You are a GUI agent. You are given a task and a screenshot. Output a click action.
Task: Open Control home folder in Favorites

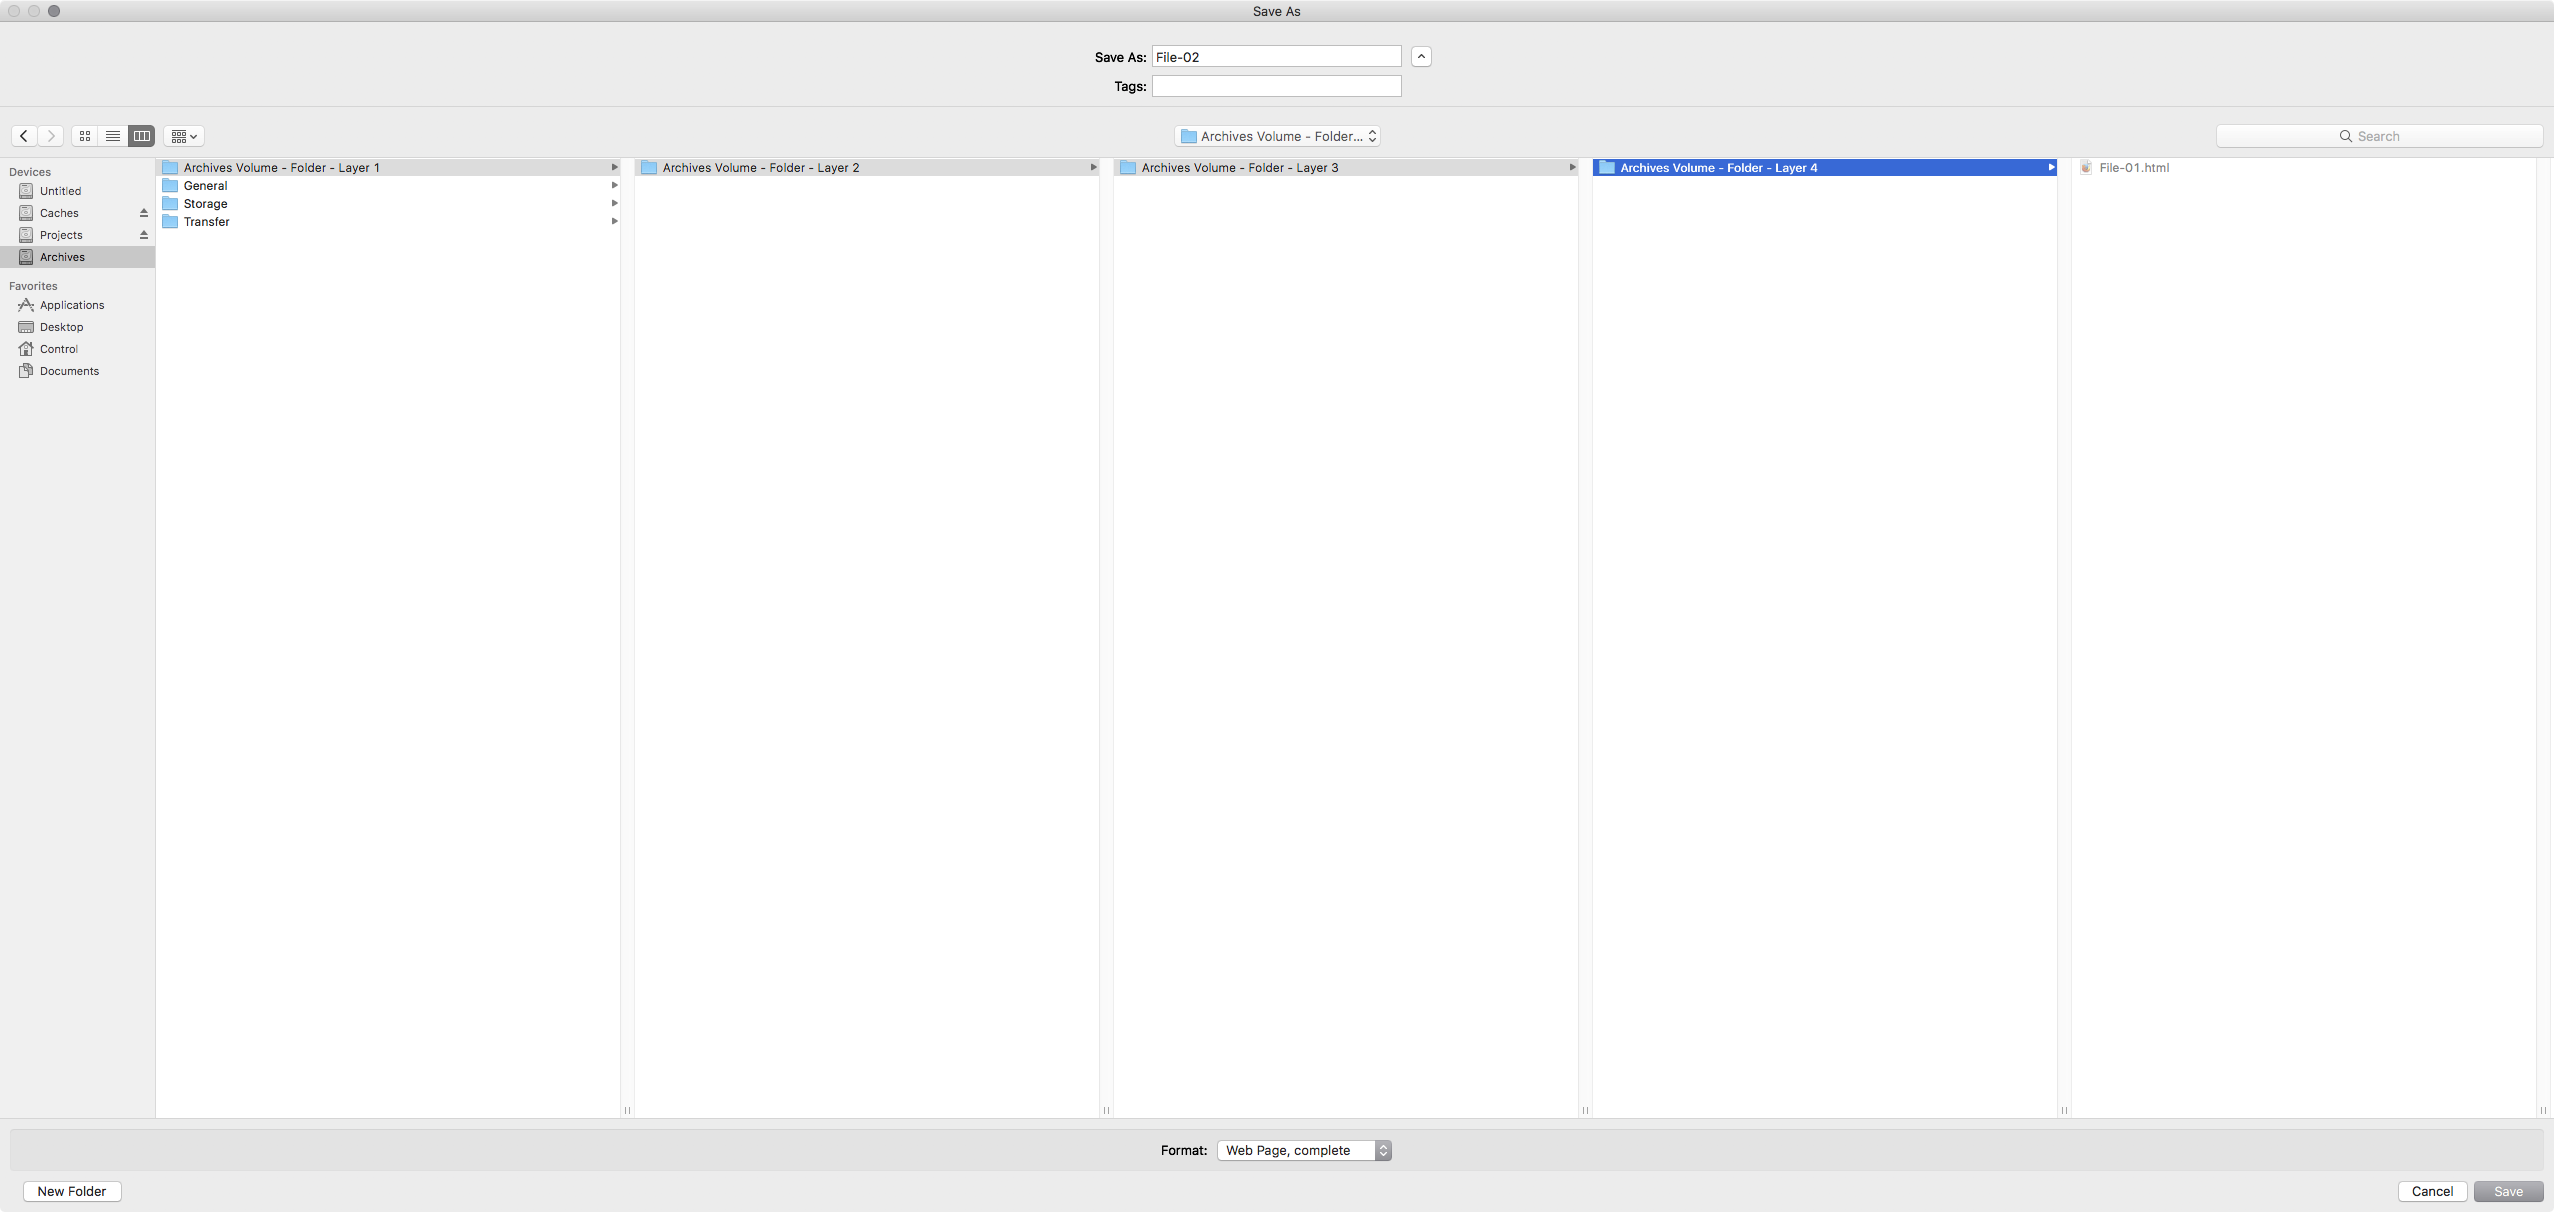[x=78, y=349]
